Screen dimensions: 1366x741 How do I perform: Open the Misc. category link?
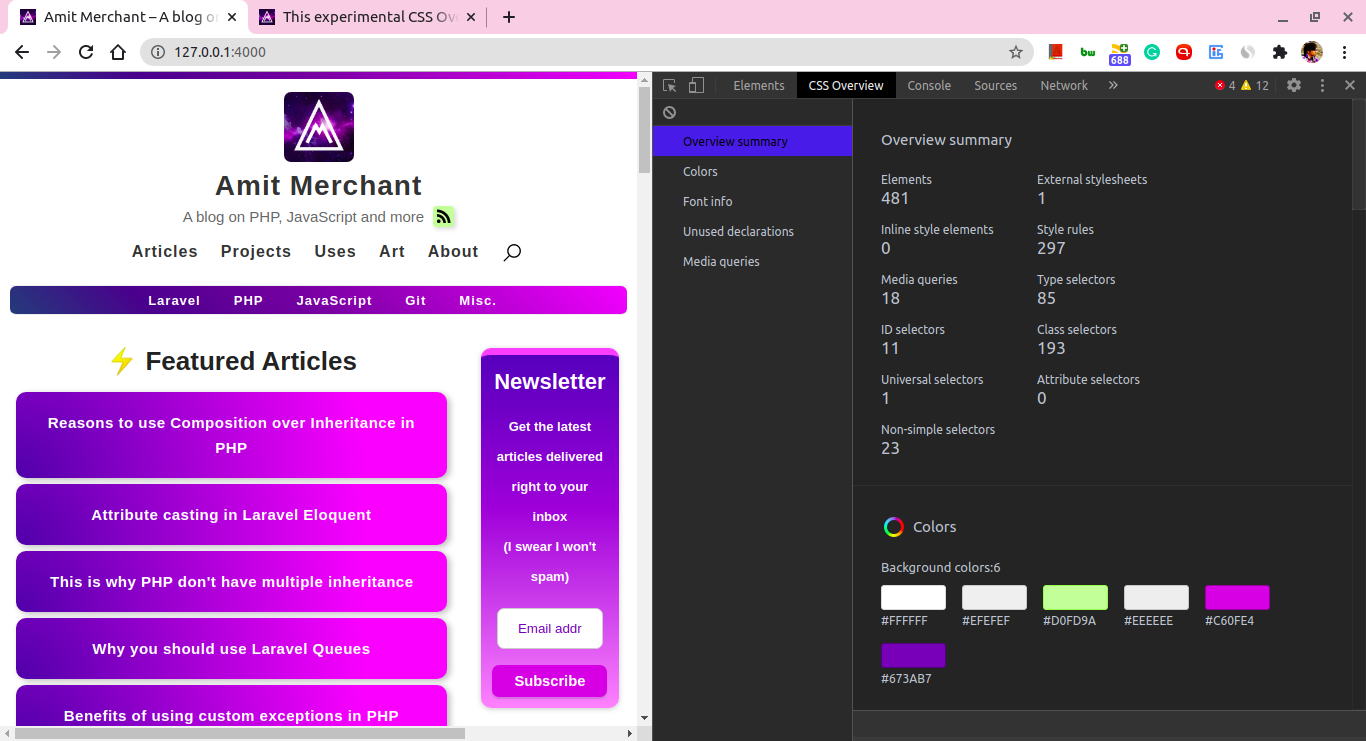(478, 300)
